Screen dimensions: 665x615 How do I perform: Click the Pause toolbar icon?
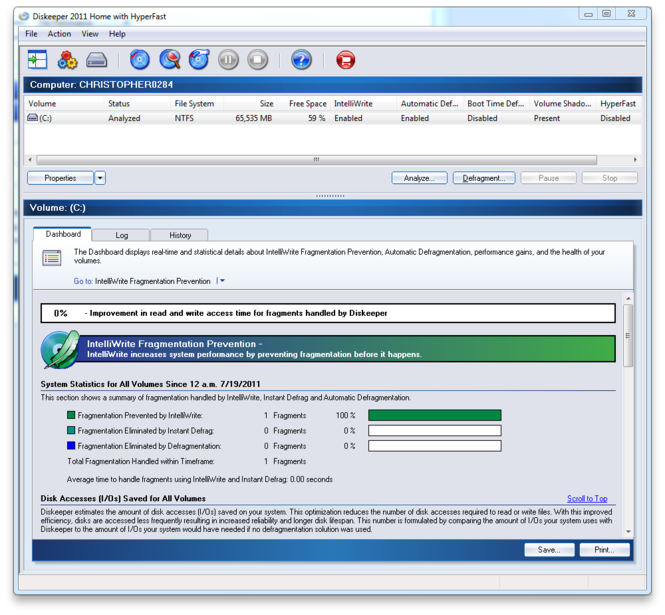coord(229,60)
